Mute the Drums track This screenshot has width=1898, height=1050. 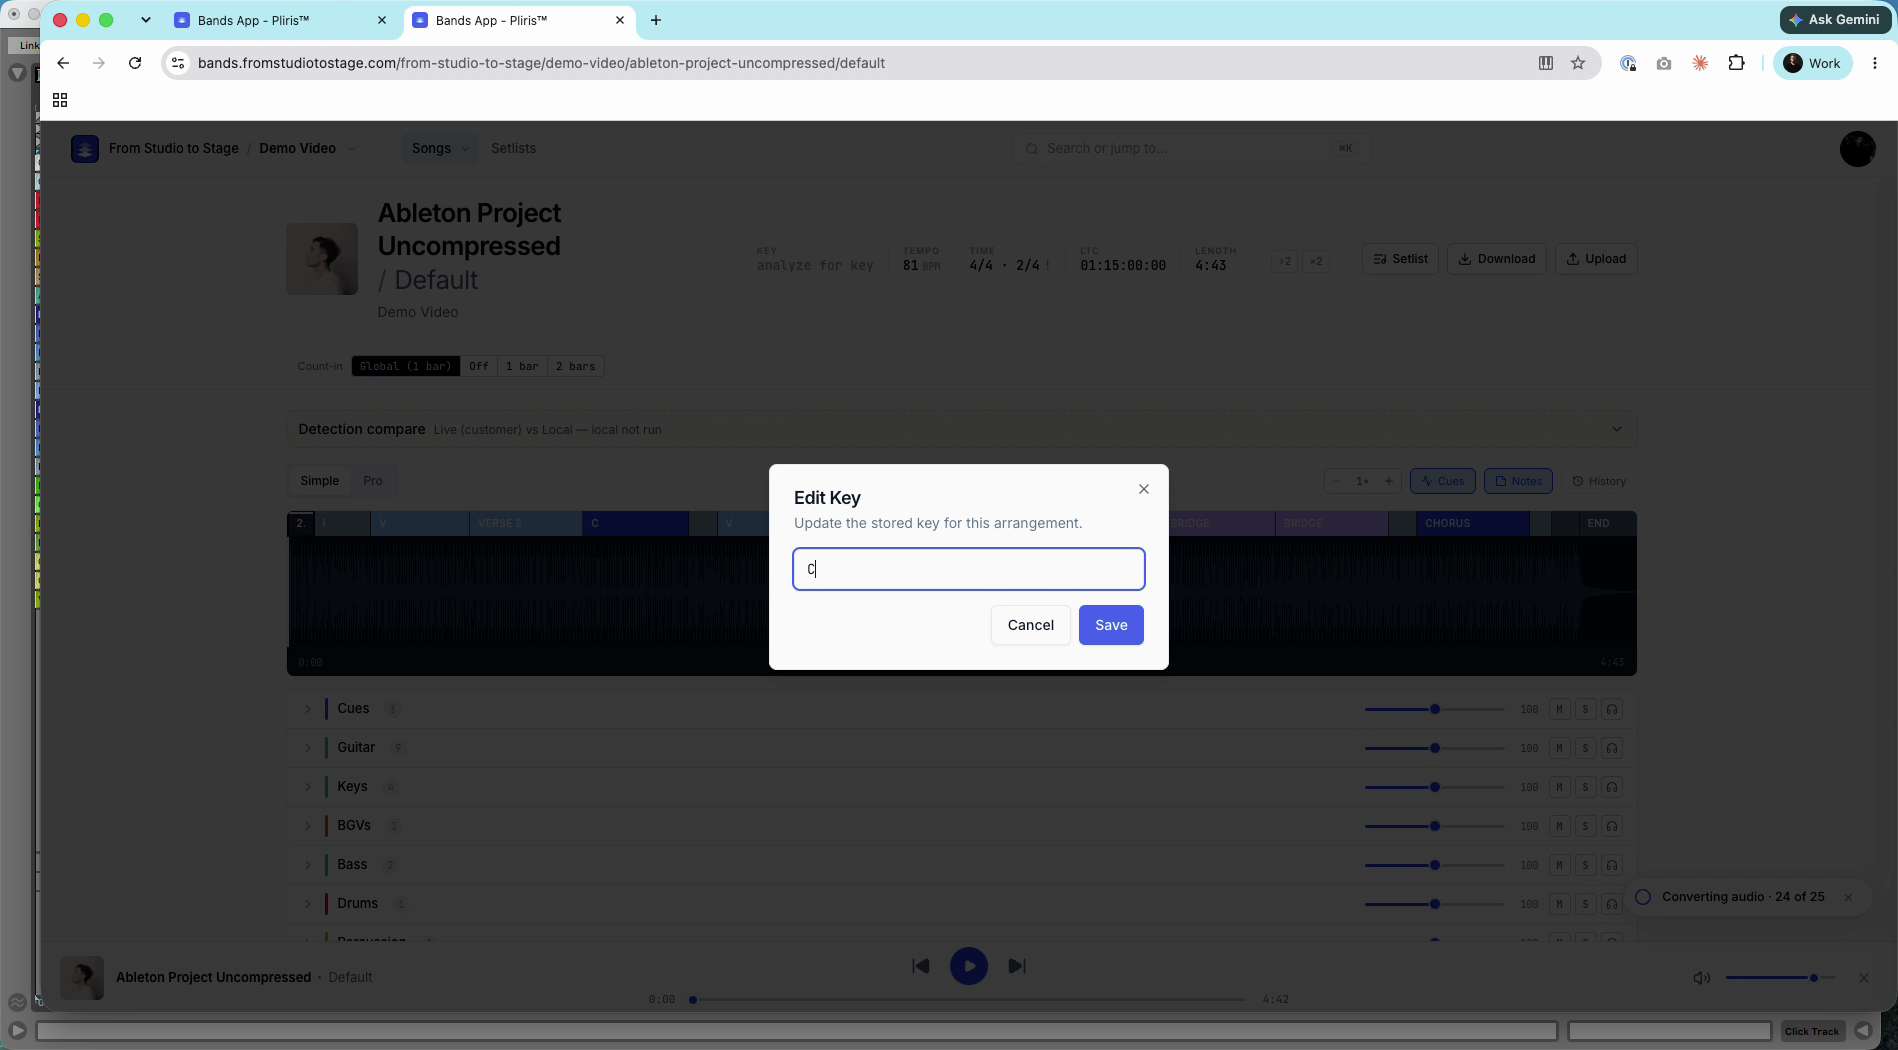[1559, 904]
